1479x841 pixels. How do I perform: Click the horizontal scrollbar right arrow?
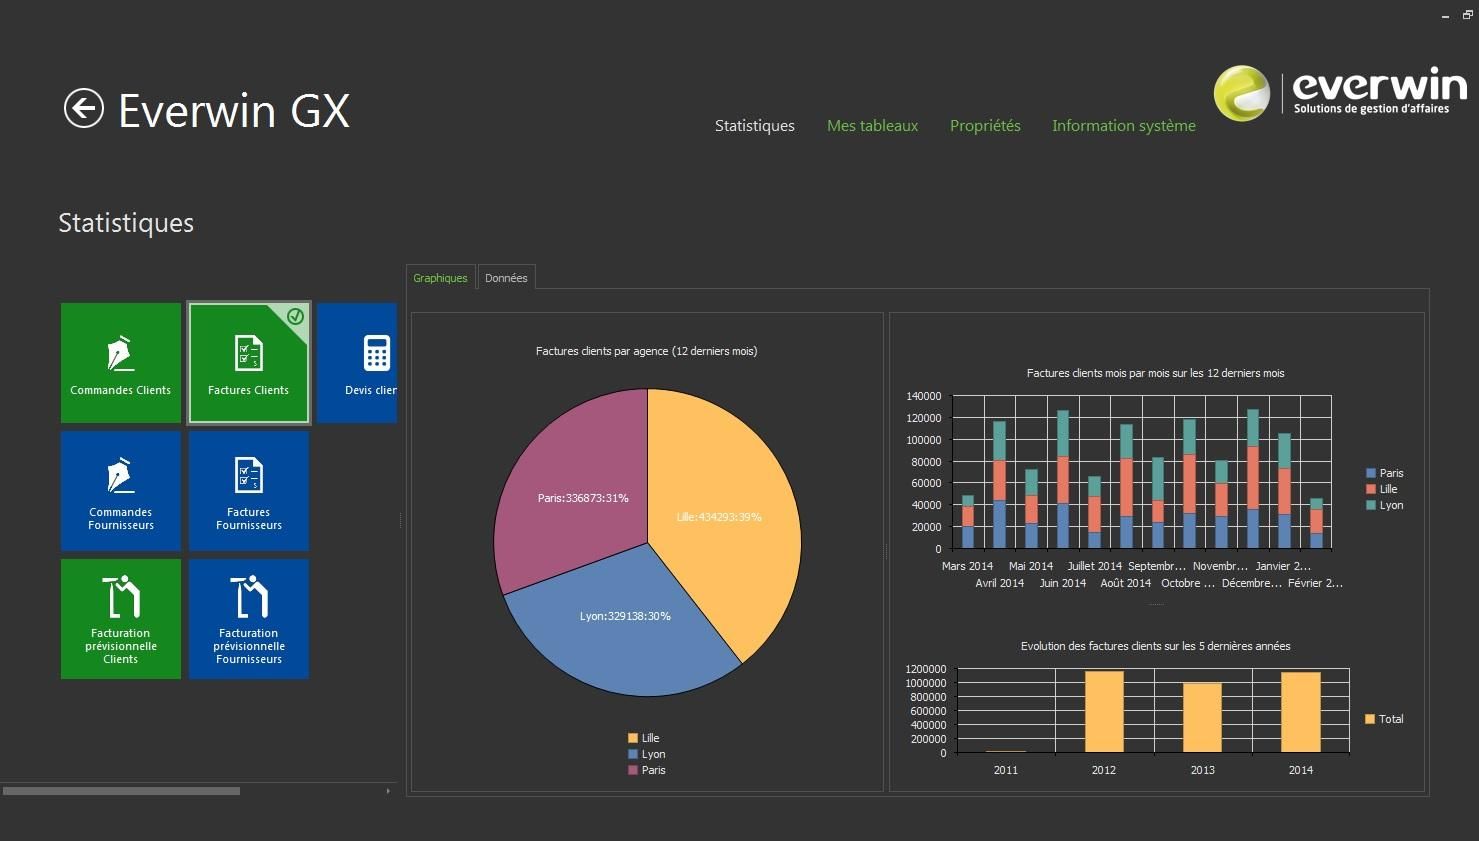[388, 791]
